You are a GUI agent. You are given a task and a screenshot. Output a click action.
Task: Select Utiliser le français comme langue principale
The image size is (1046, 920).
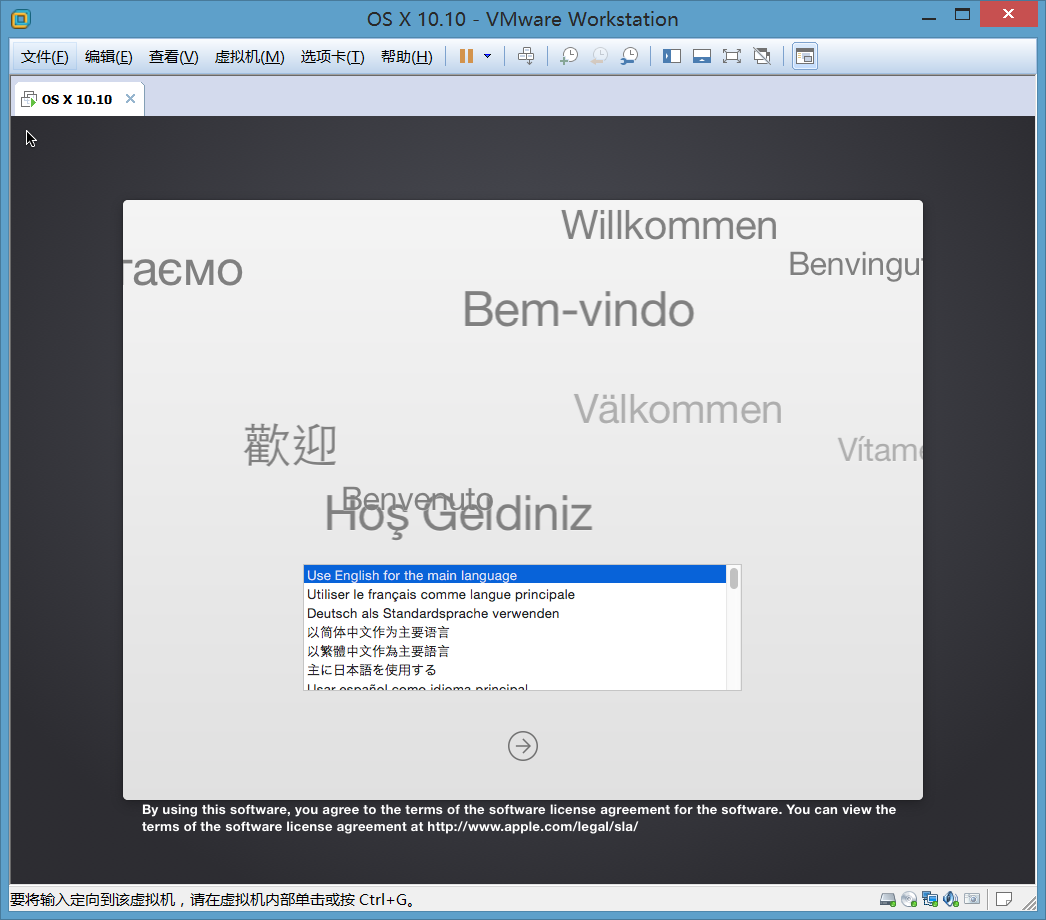pyautogui.click(x=514, y=594)
